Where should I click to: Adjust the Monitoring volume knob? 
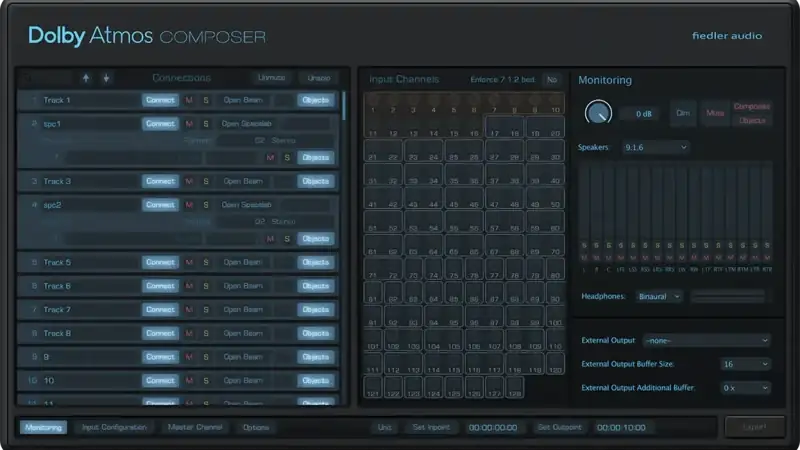pos(598,113)
